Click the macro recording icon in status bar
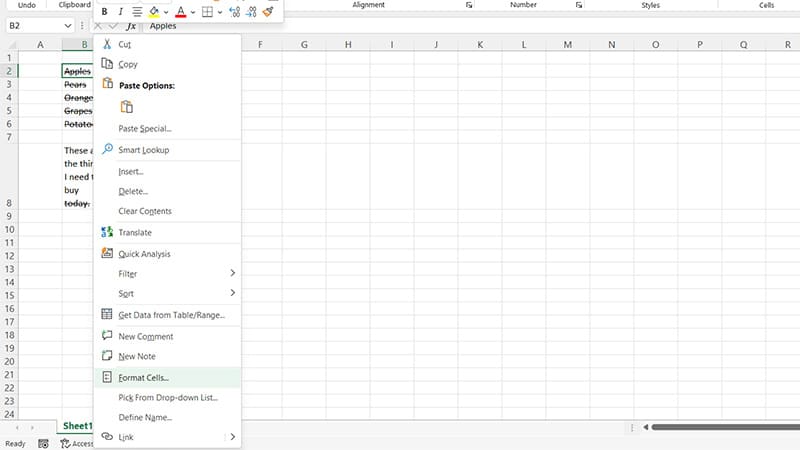 coord(43,444)
